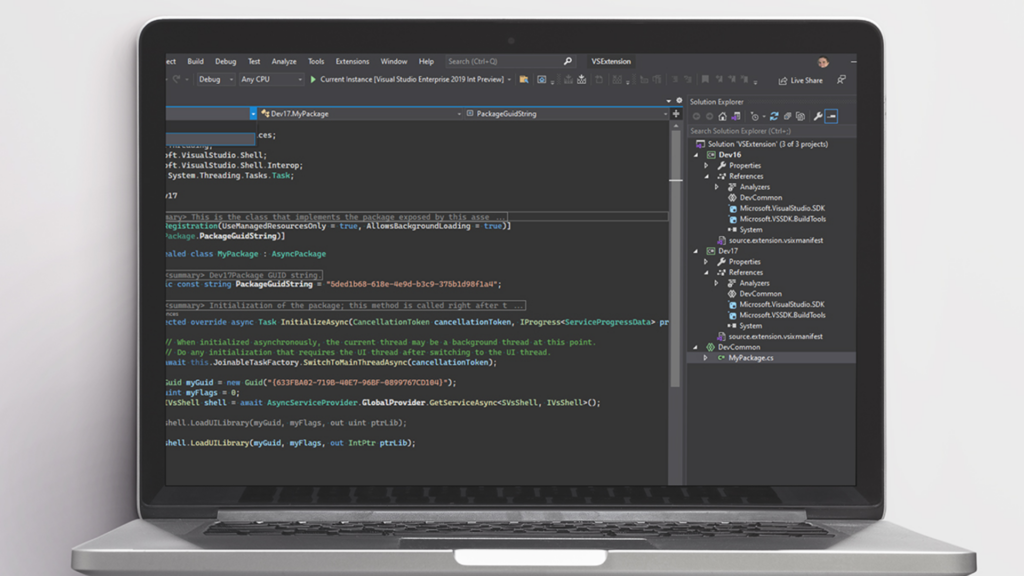Open dropdown arrow next to Current Instance
The image size is (1024, 576).
[x=509, y=80]
